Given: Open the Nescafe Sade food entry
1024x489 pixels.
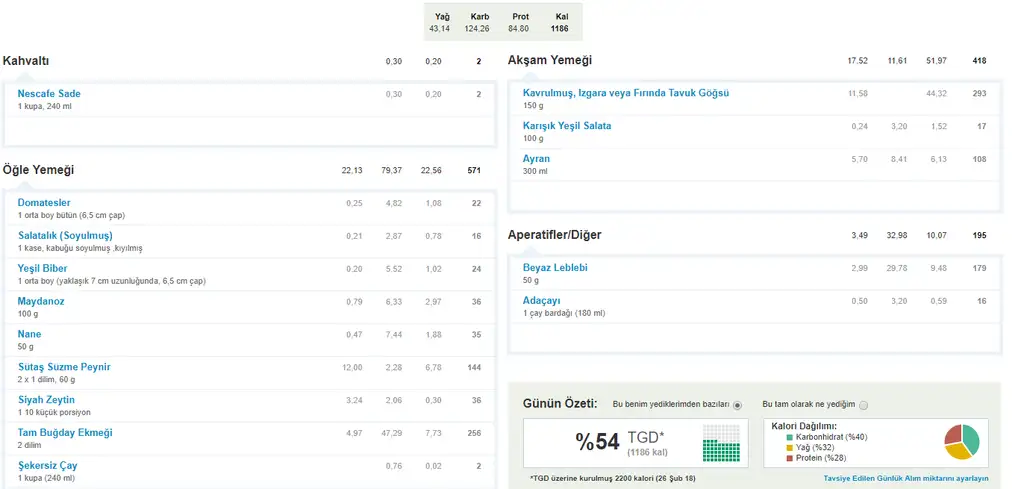Looking at the screenshot, I should coord(49,94).
